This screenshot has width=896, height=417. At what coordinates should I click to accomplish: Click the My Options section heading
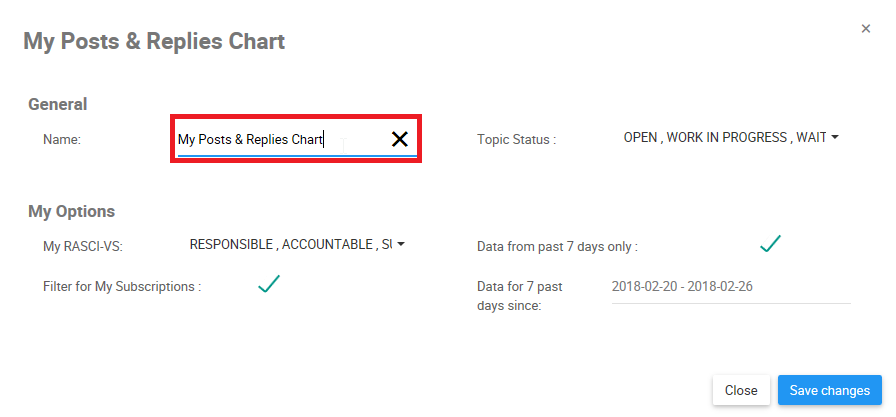(72, 212)
